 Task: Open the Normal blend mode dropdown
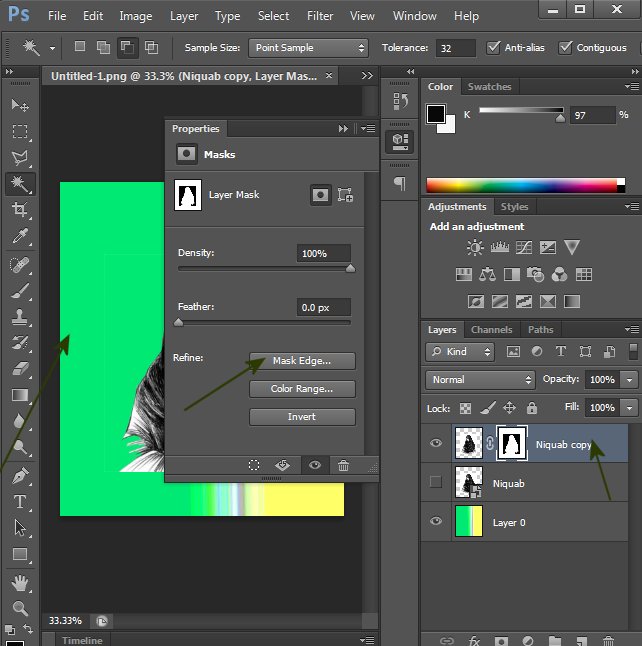tap(481, 380)
